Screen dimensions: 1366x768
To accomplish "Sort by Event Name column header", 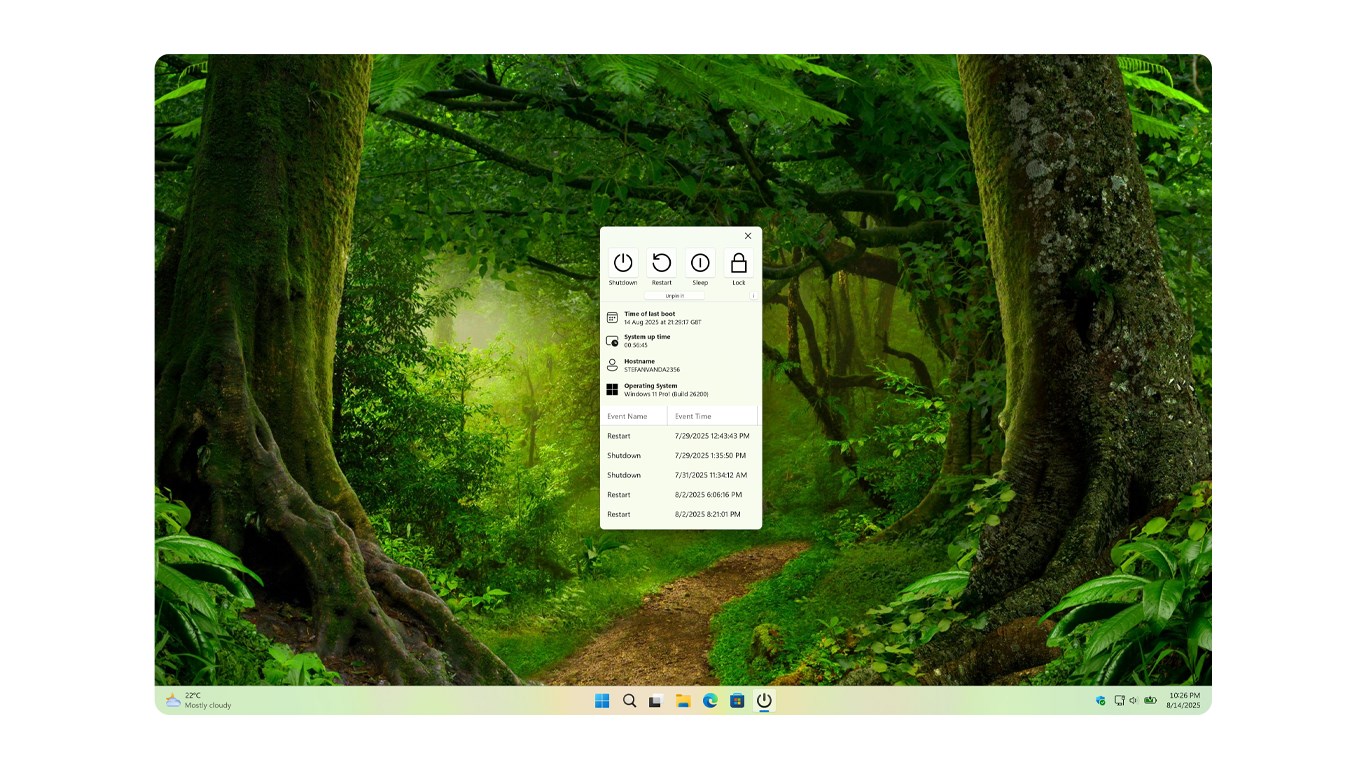I will [634, 416].
